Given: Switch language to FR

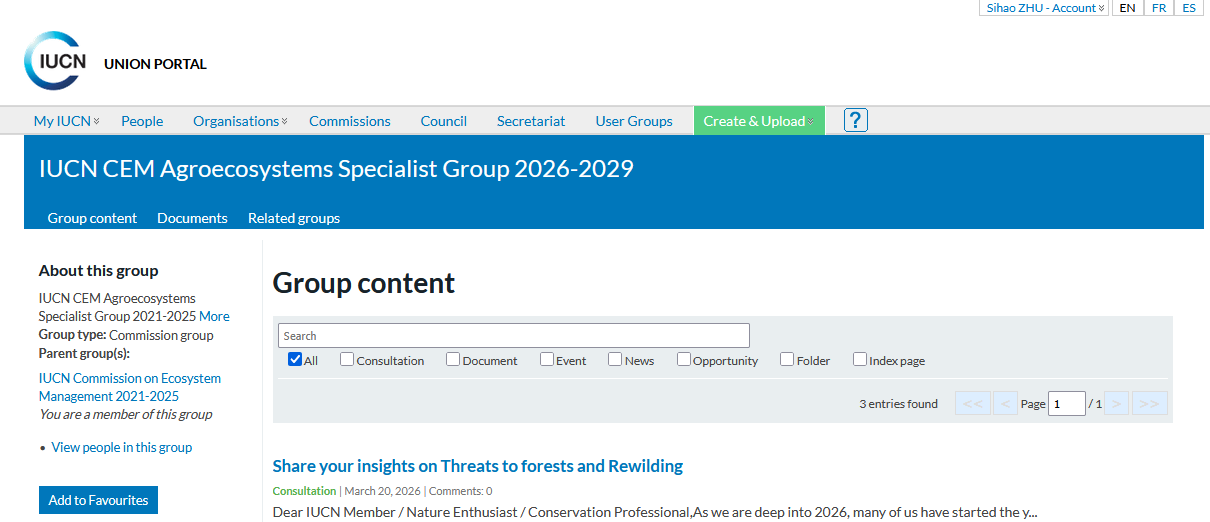Looking at the screenshot, I should point(1158,8).
